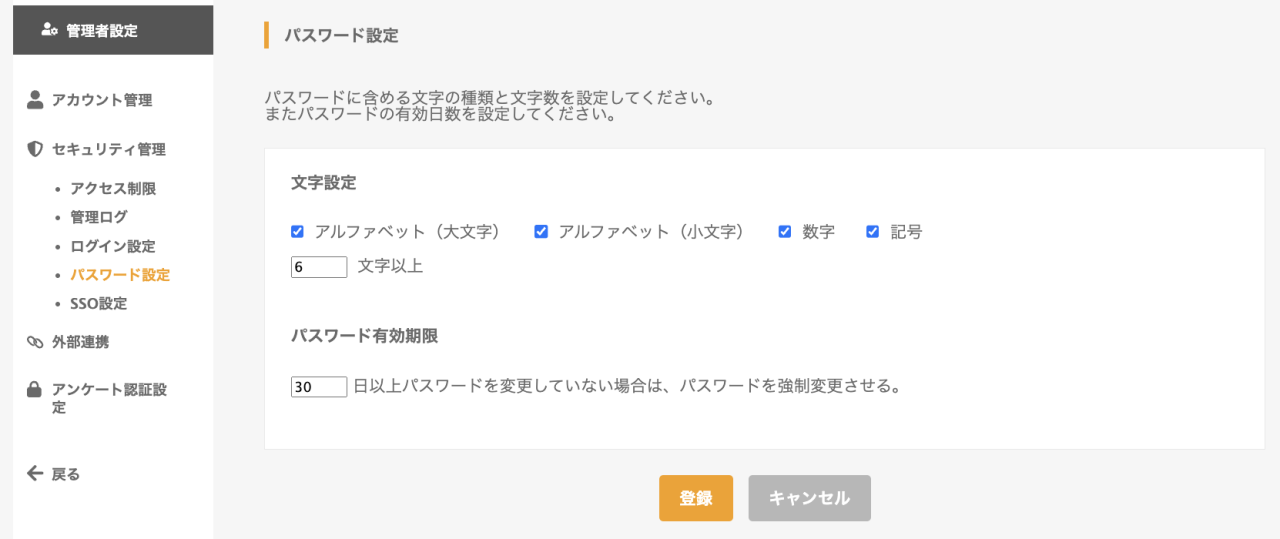Click the gray キャンセル button
Image resolution: width=1280 pixels, height=539 pixels.
click(810, 498)
